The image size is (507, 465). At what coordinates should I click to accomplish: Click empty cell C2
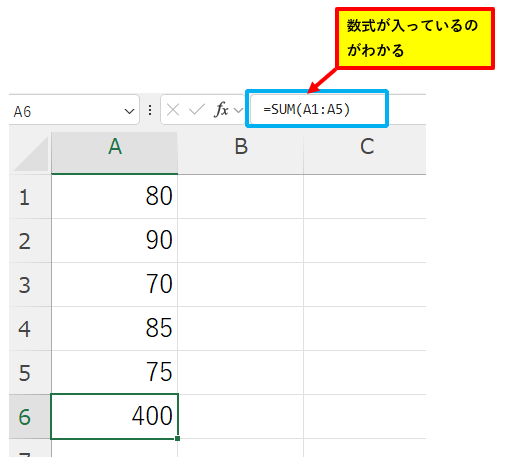click(x=365, y=241)
